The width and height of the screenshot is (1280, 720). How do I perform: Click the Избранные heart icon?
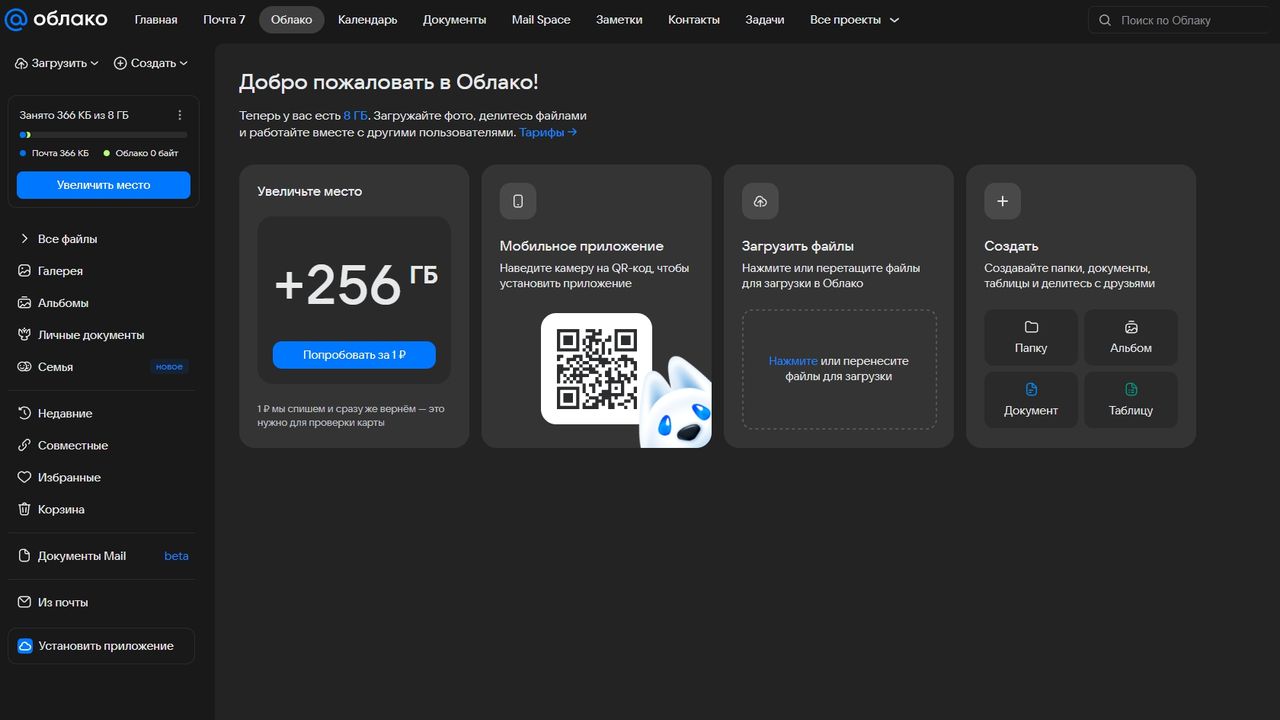point(25,477)
